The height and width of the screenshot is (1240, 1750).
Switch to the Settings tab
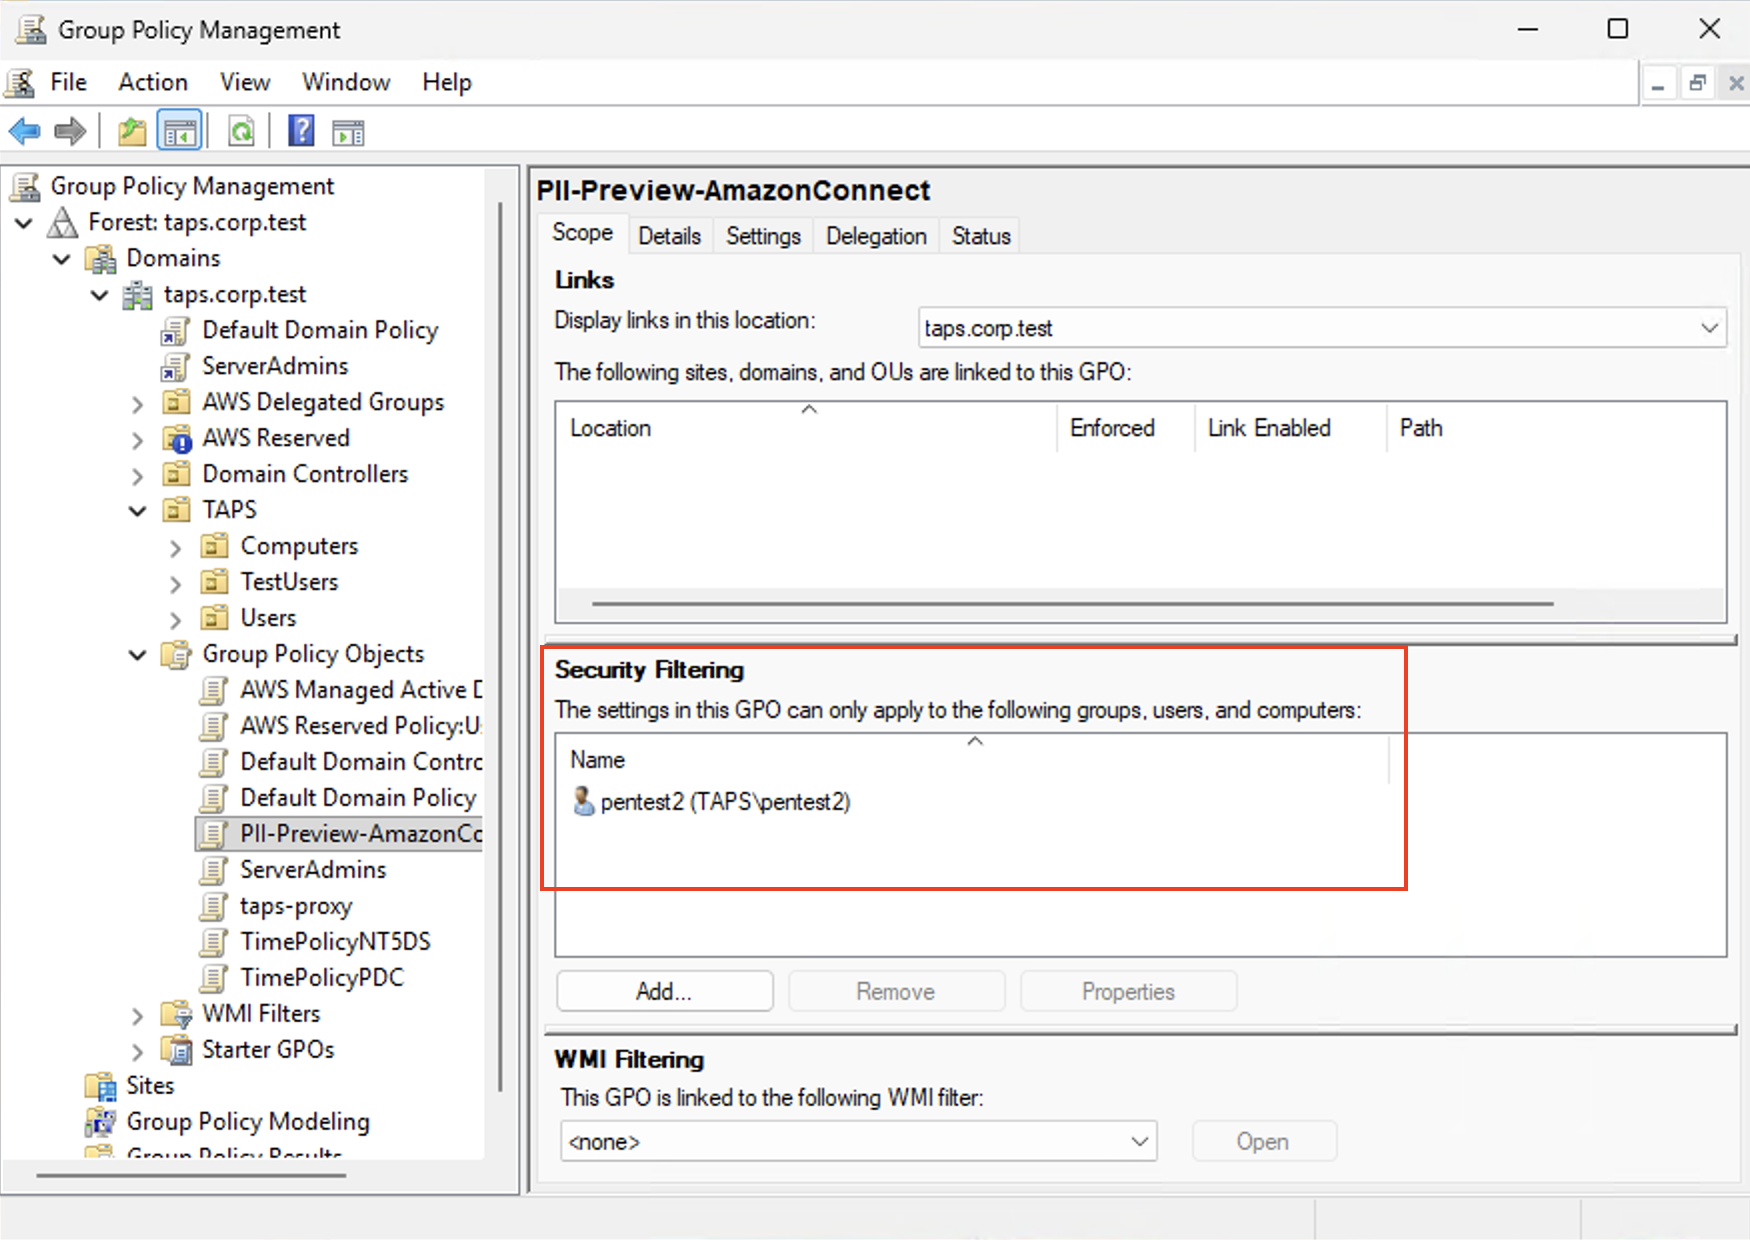coord(763,236)
